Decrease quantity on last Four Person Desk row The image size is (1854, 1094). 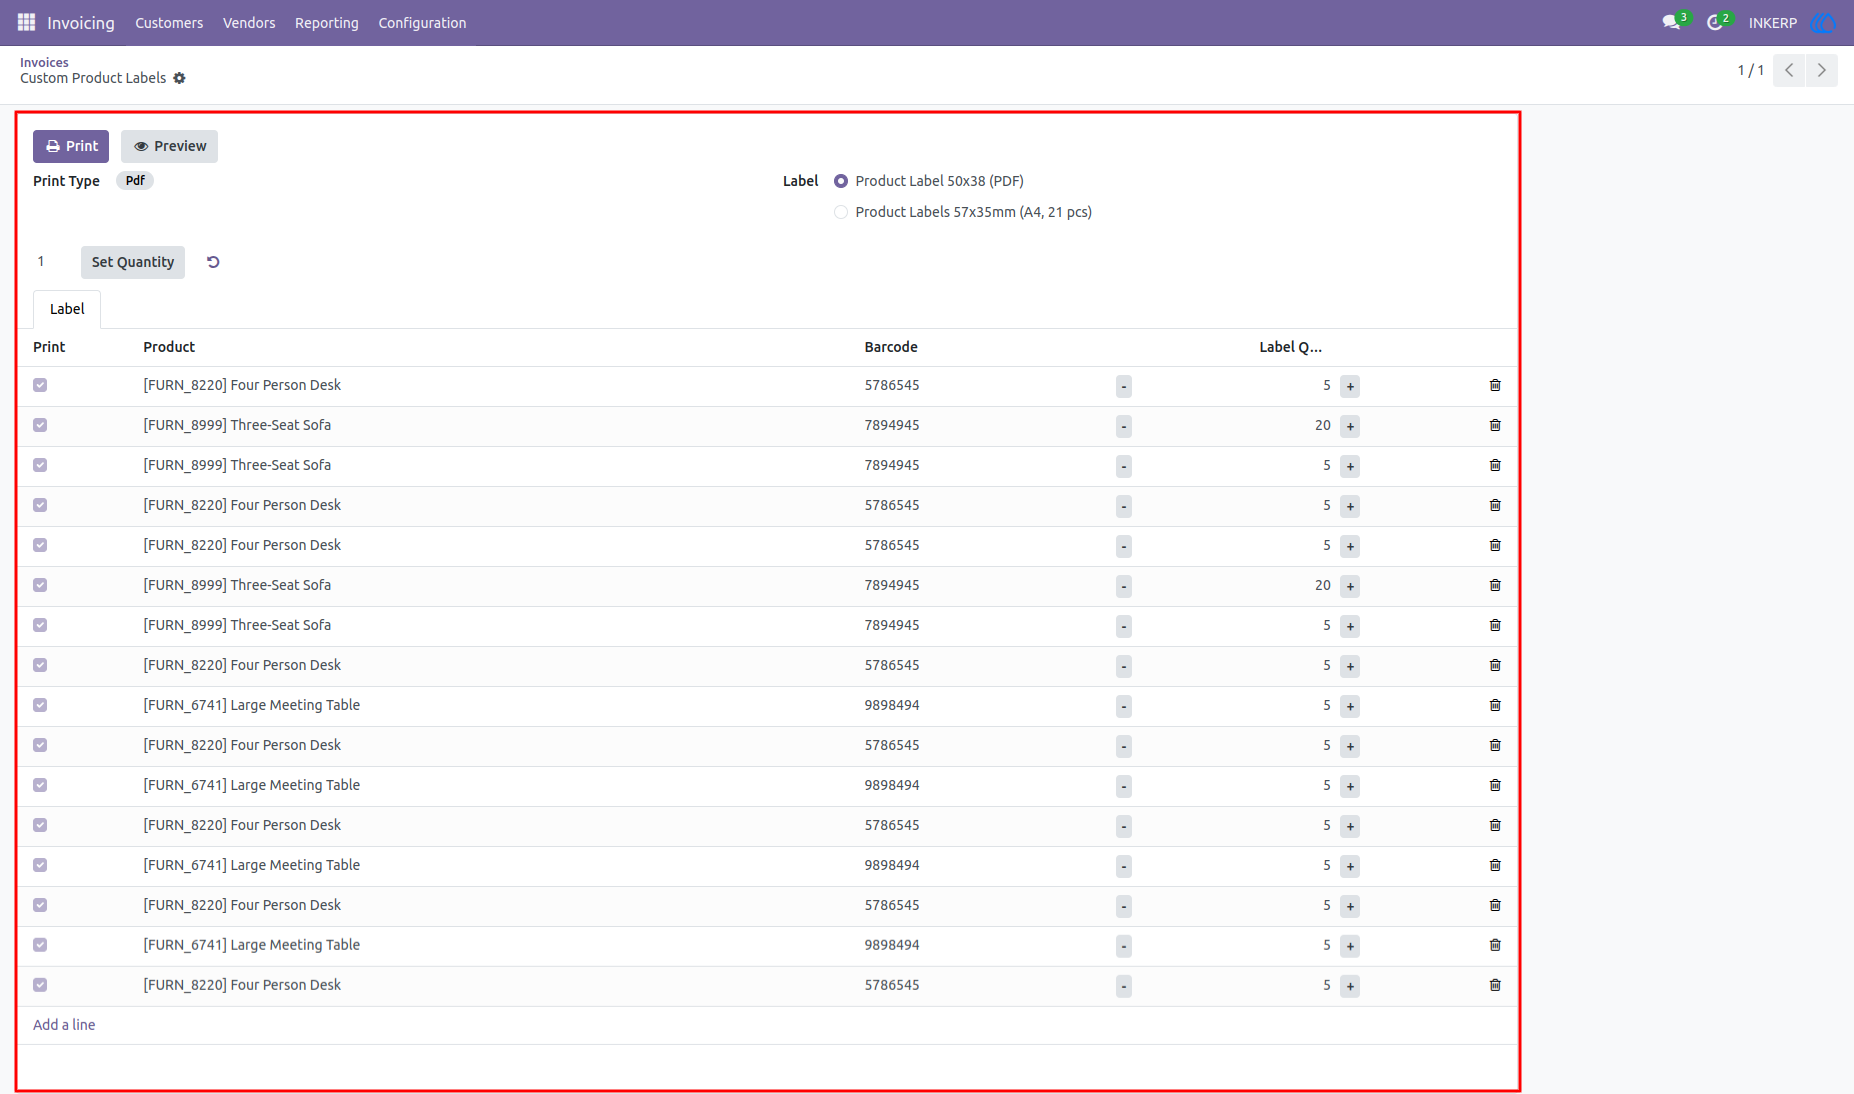point(1124,986)
